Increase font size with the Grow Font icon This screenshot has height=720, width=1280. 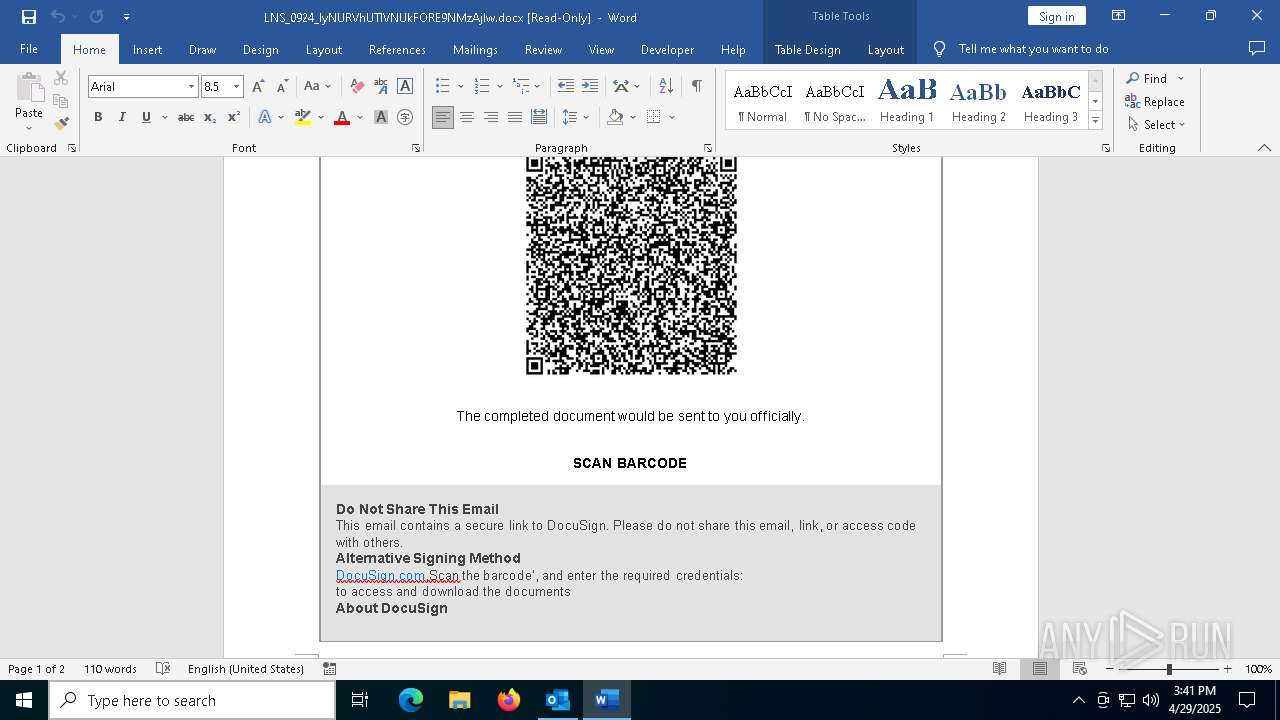pyautogui.click(x=259, y=87)
